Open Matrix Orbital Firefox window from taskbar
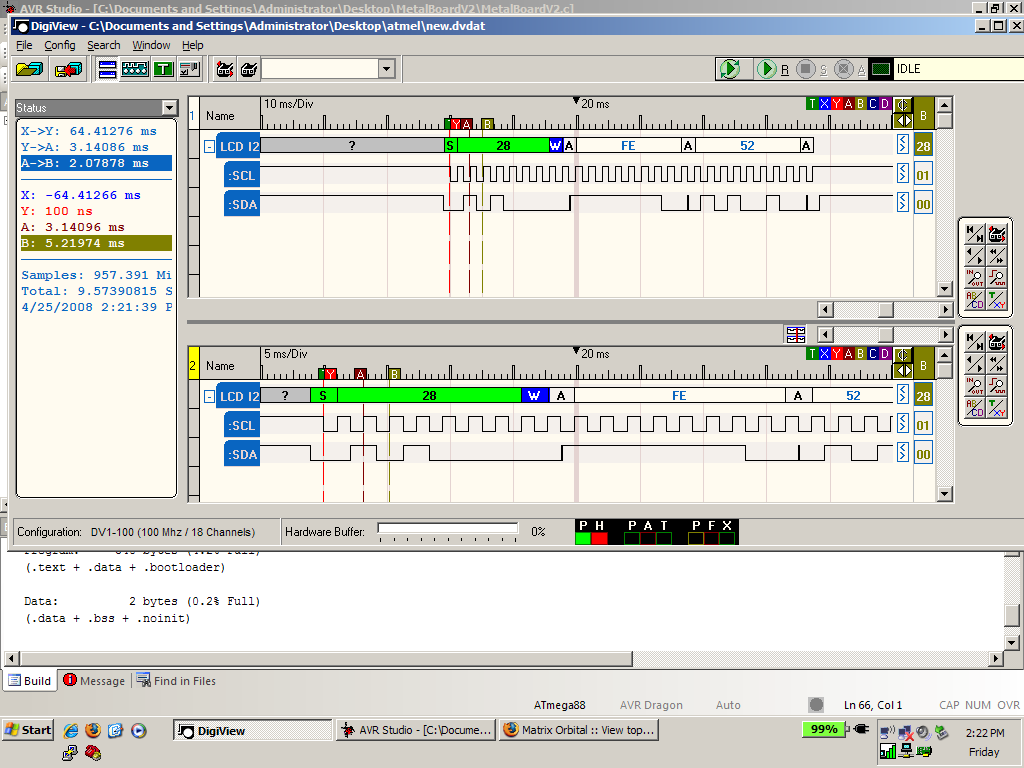 pyautogui.click(x=579, y=730)
